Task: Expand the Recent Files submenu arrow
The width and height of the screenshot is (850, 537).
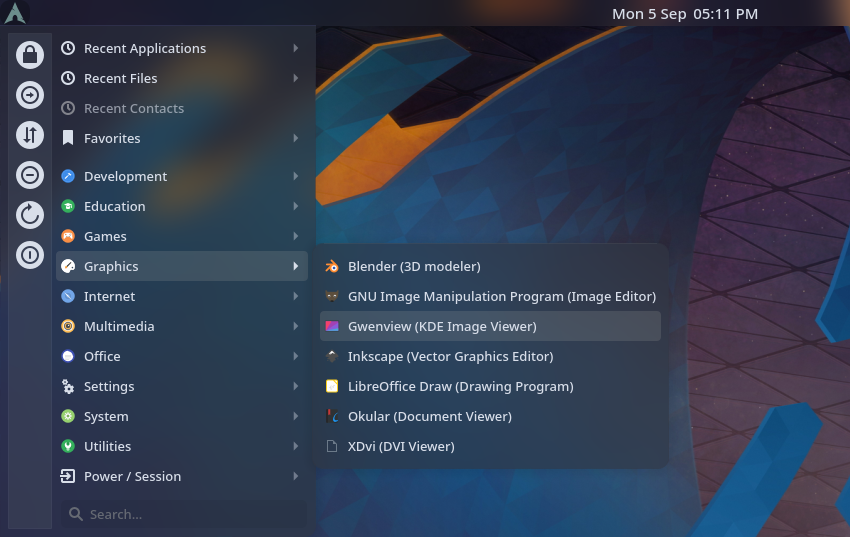Action: (296, 78)
